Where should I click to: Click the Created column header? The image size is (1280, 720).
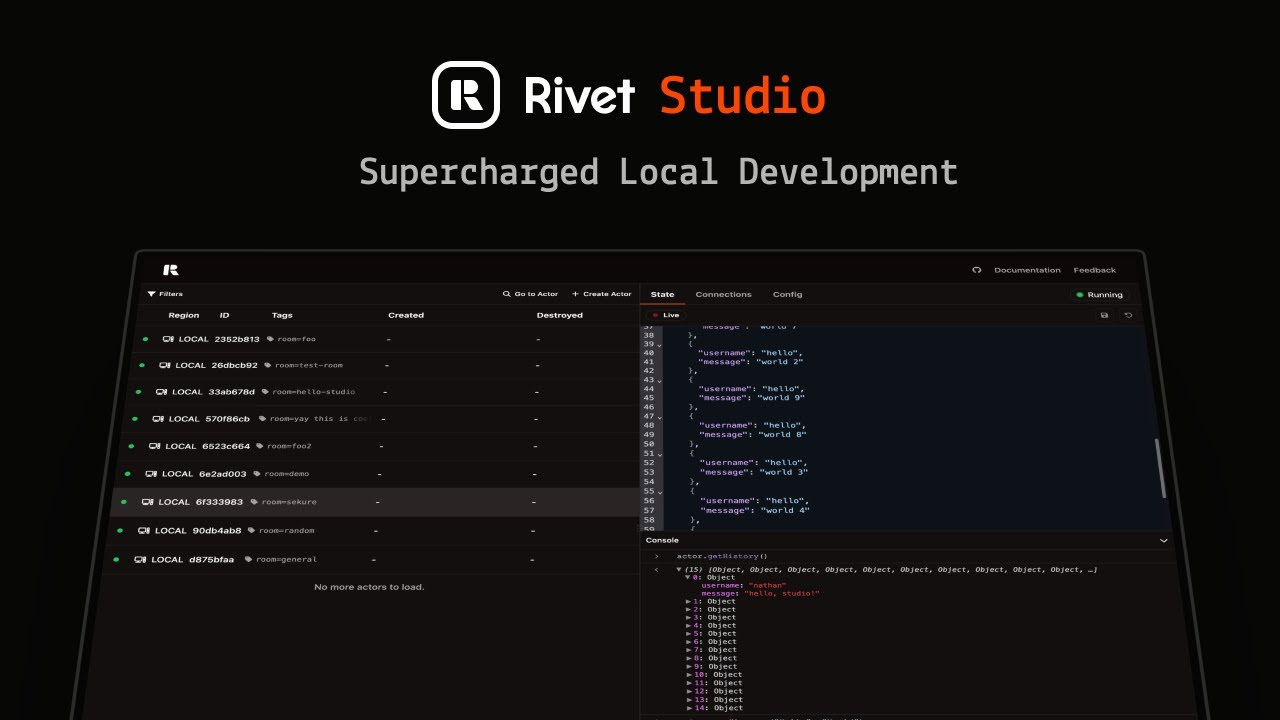pos(406,315)
